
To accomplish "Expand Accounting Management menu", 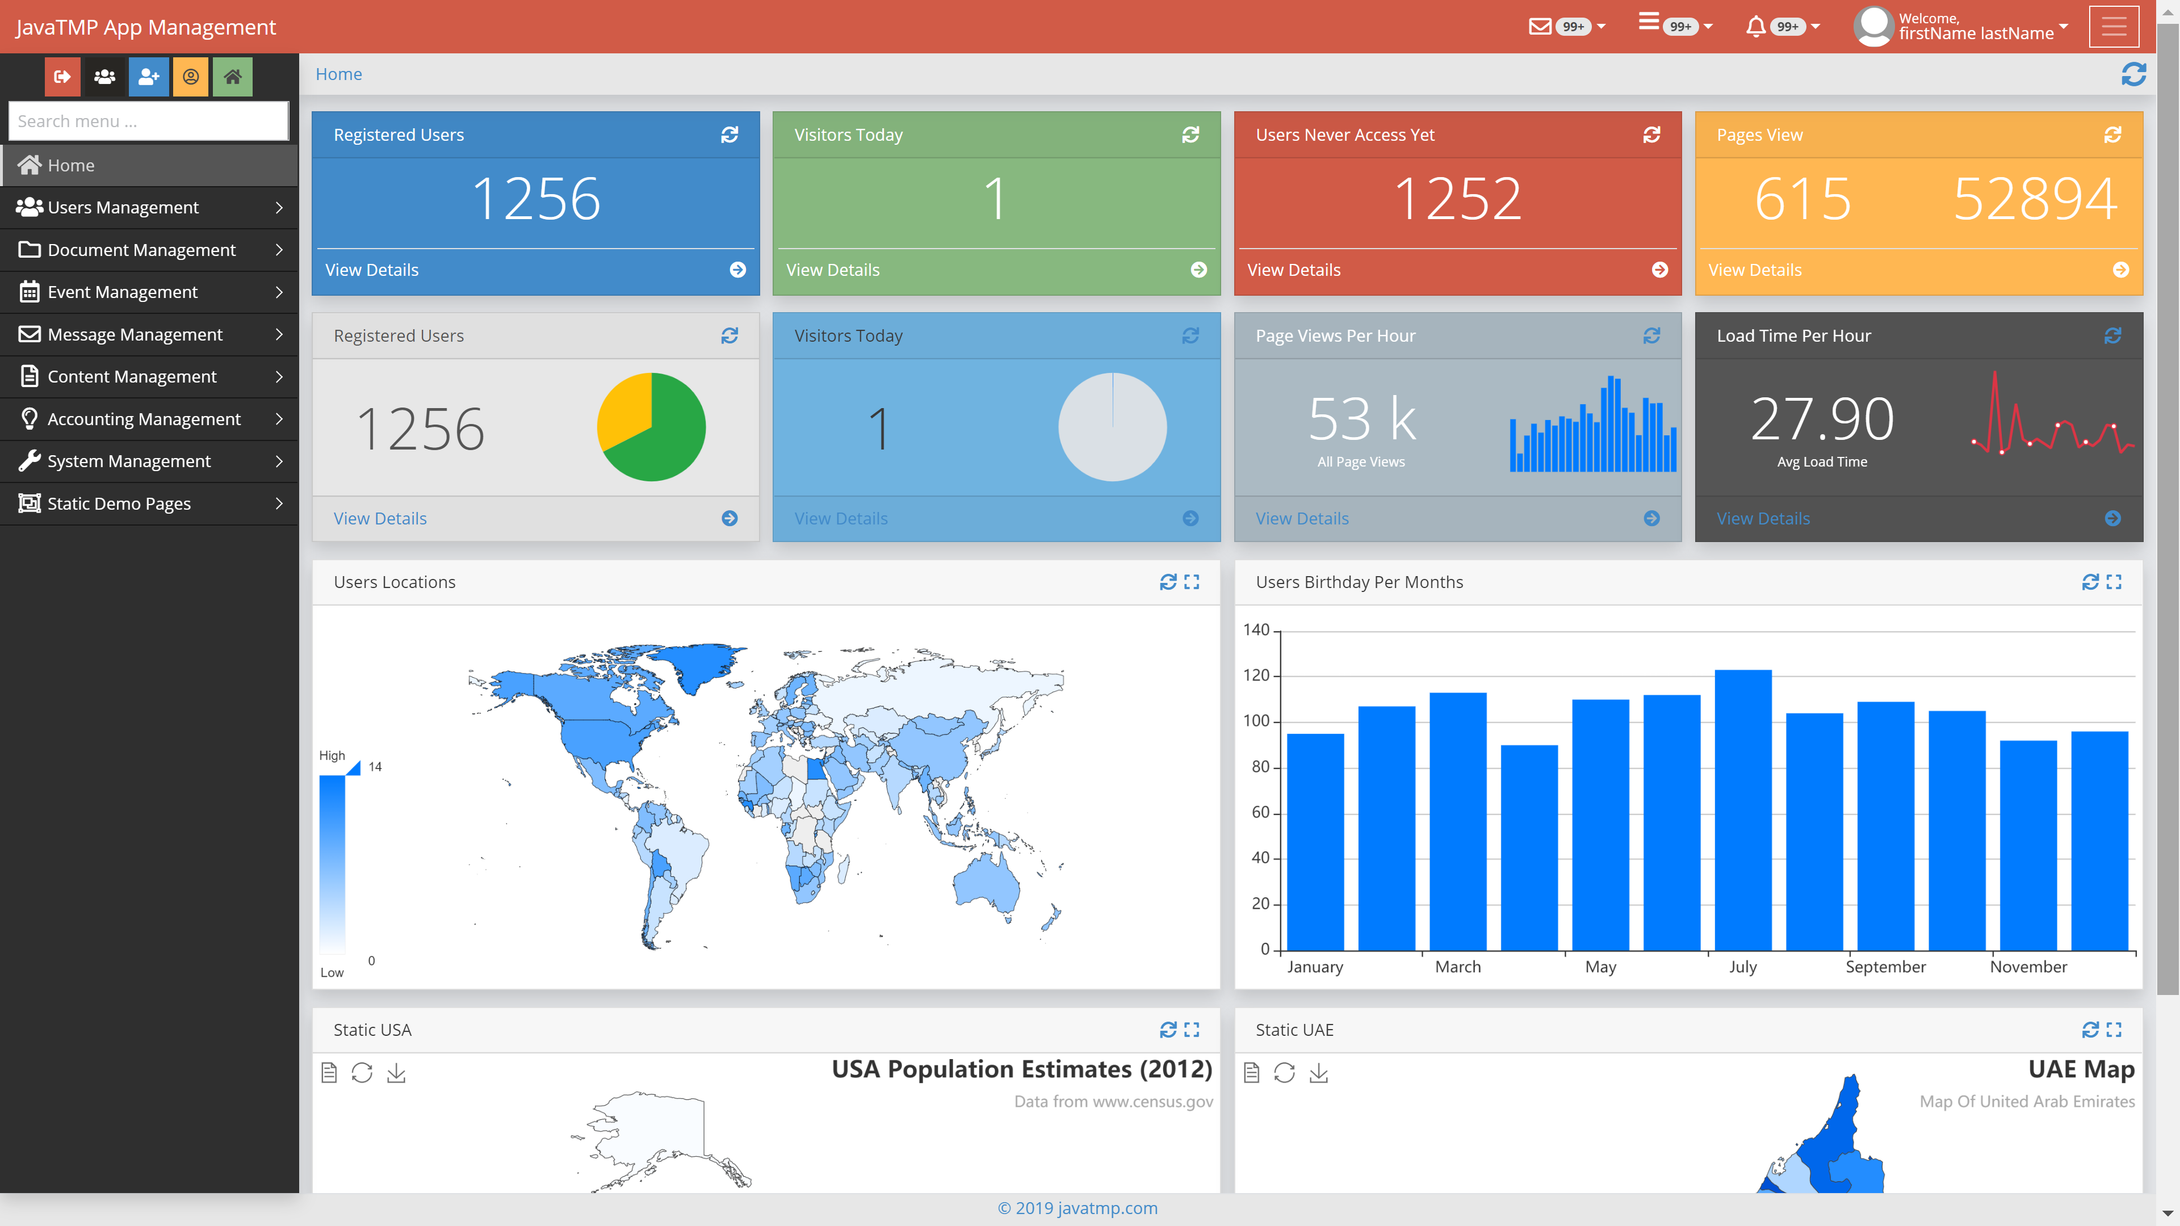I will (150, 419).
